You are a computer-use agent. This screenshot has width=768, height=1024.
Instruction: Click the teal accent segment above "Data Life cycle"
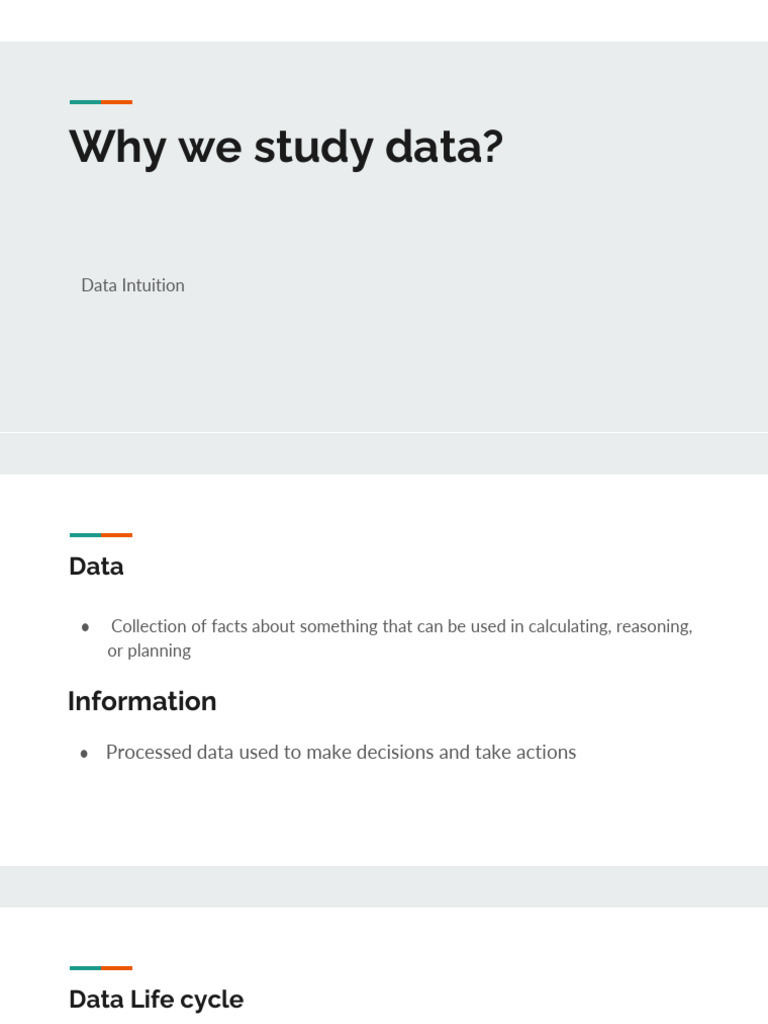tap(85, 968)
